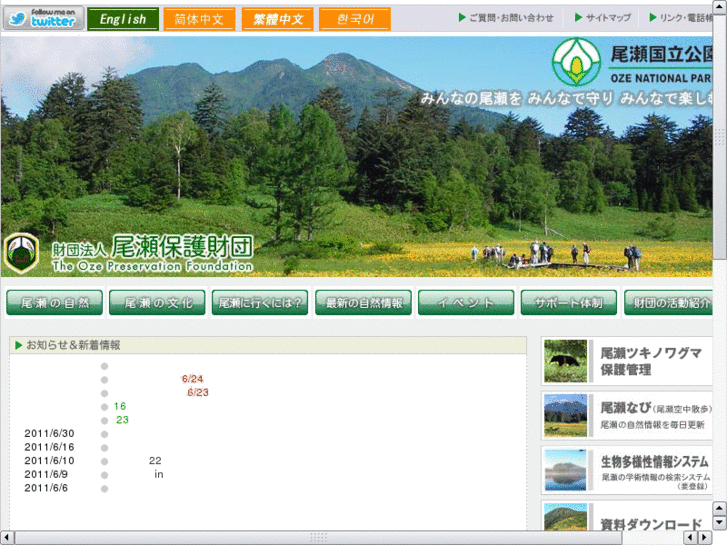
Task: Click the Oze Preservation Foundation emblem
Action: pyautogui.click(x=21, y=253)
